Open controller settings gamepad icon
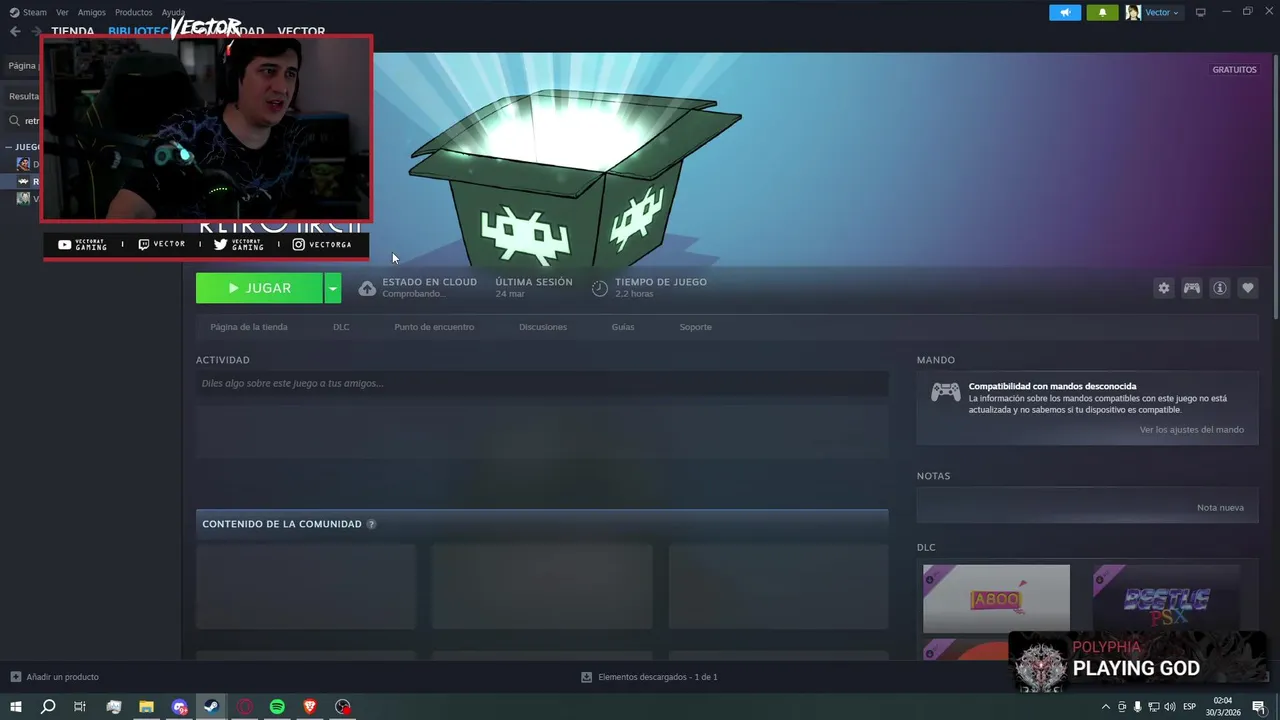The height and width of the screenshot is (720, 1280). coord(1192,288)
